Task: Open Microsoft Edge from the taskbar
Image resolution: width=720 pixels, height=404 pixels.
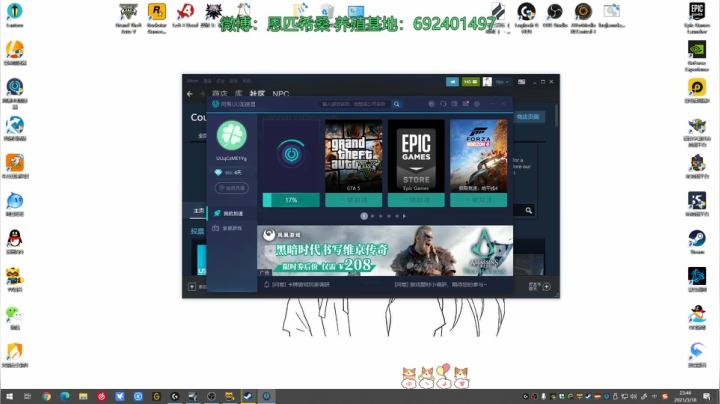Action: pos(65,396)
